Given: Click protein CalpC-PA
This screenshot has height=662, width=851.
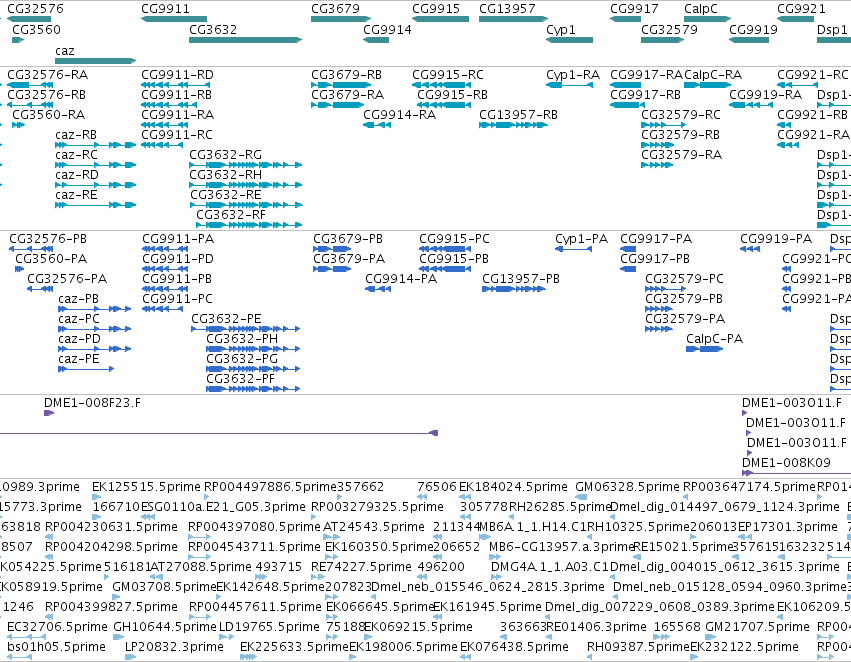Looking at the screenshot, I should pyautogui.click(x=714, y=339).
